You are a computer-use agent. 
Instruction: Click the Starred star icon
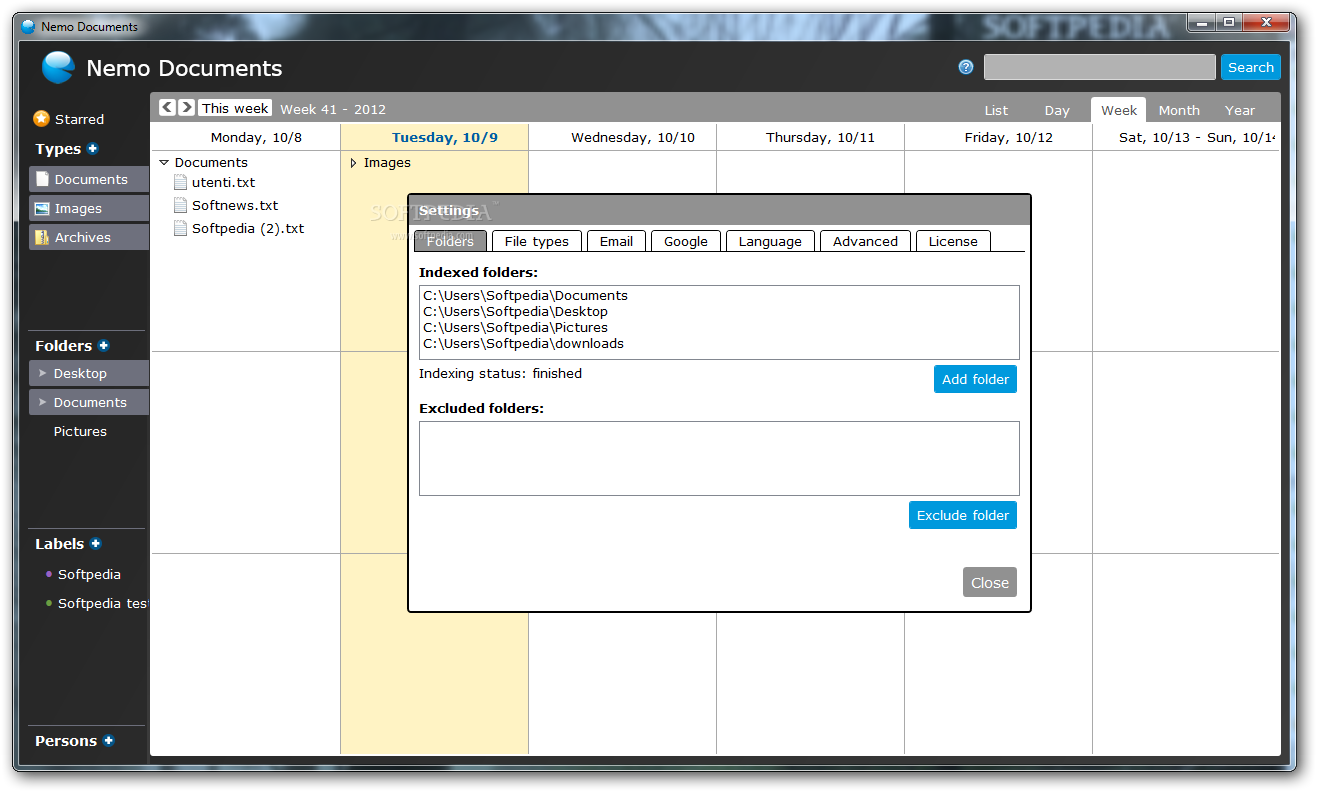click(41, 118)
